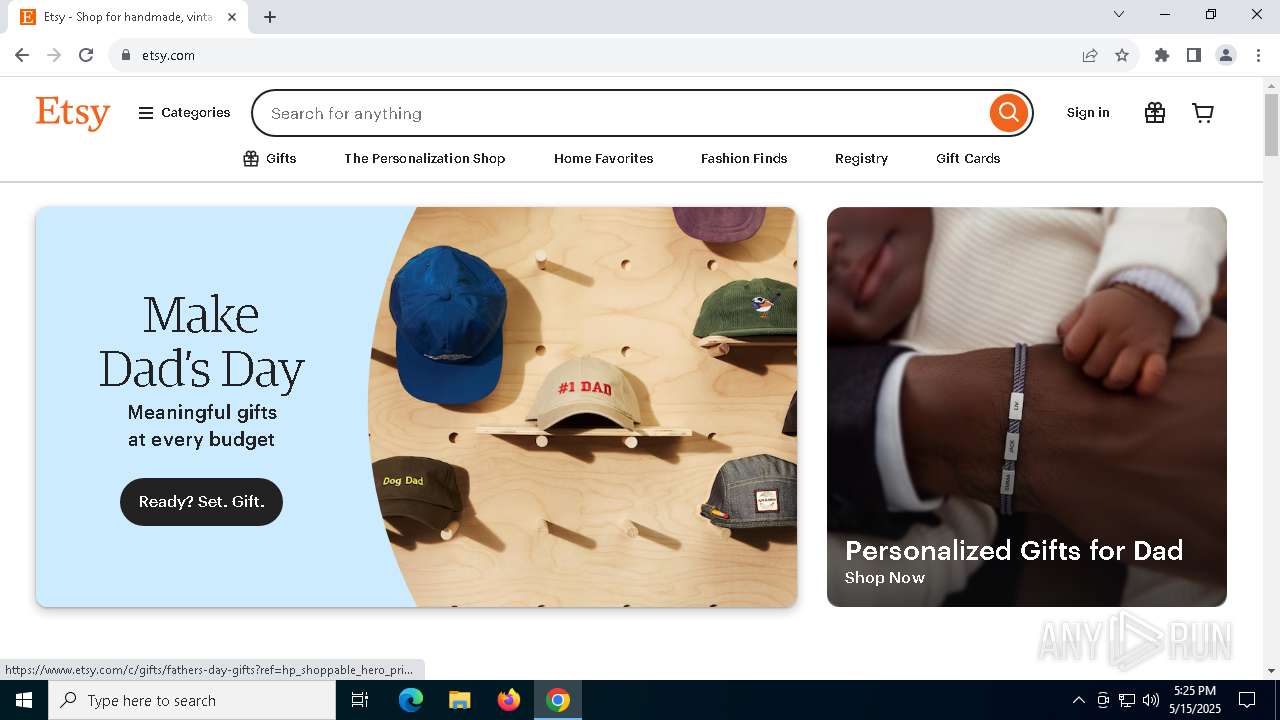This screenshot has height=720, width=1280.
Task: Focus the Search for anything field
Action: (620, 113)
